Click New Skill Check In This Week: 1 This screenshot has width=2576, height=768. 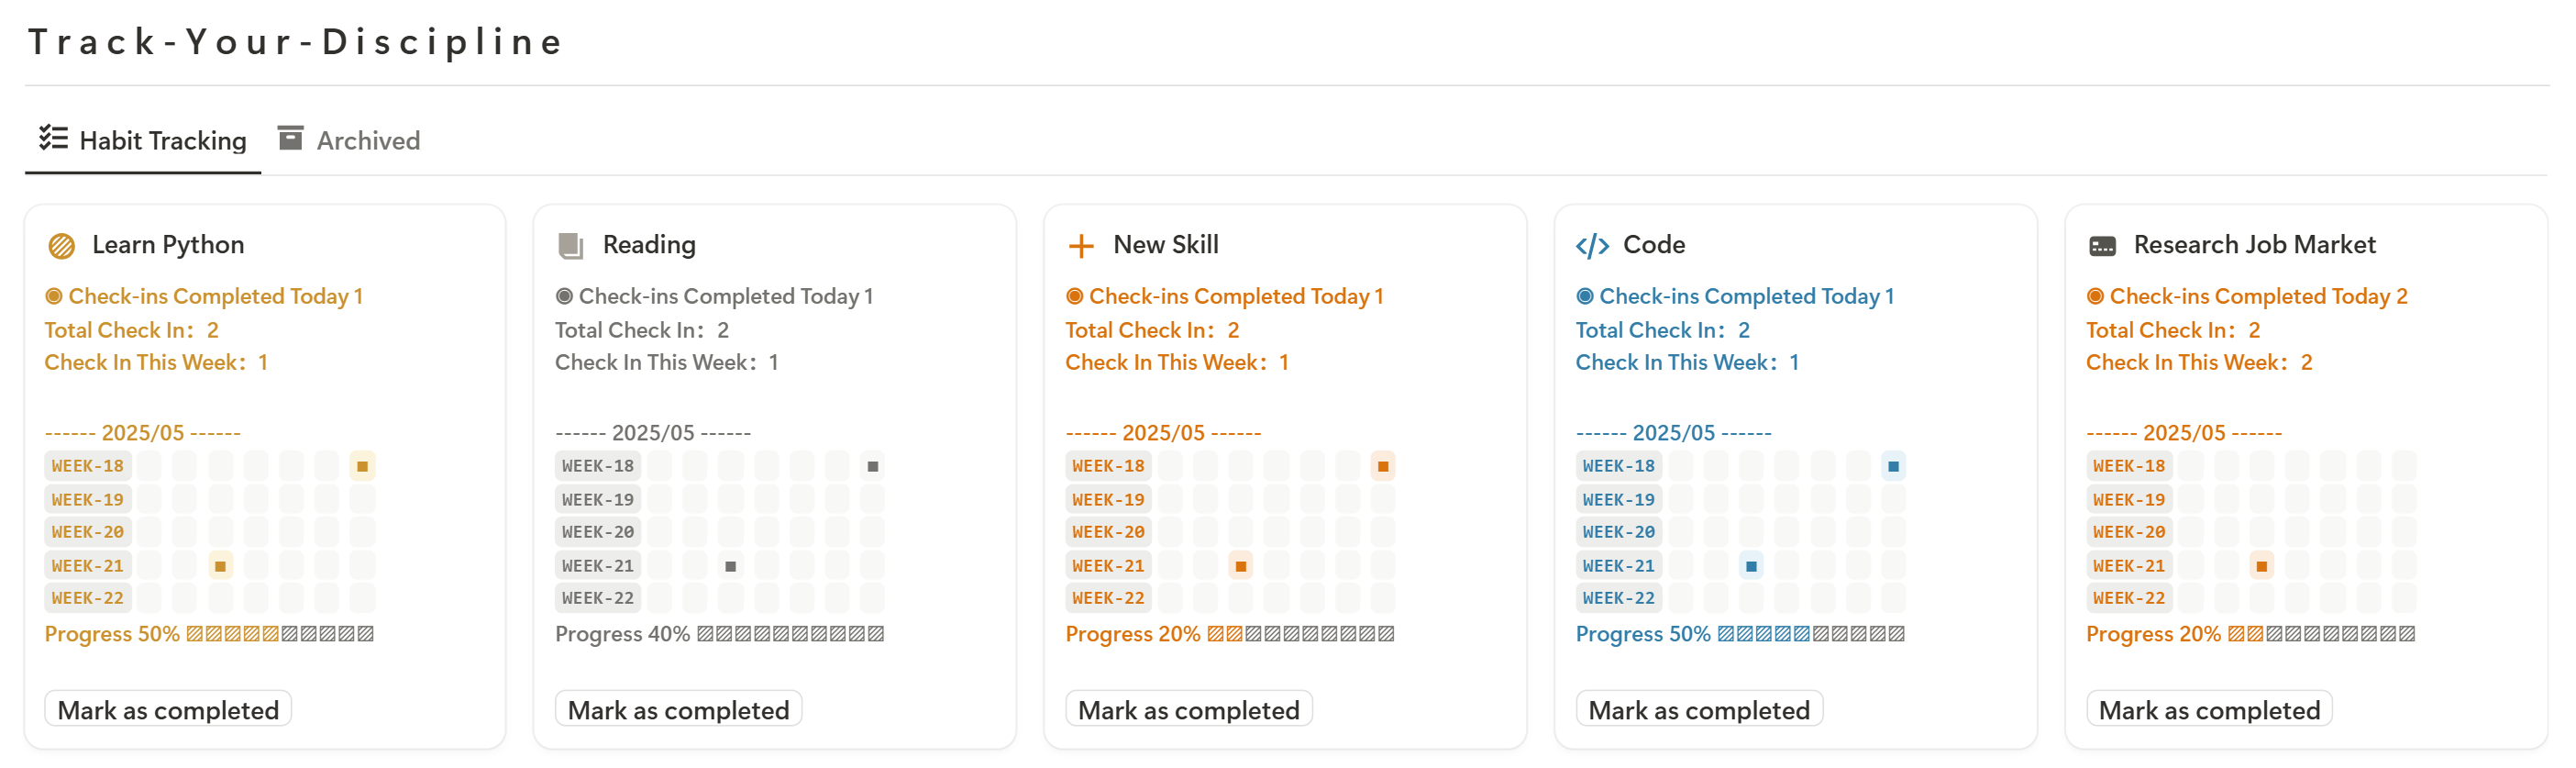coord(1177,362)
